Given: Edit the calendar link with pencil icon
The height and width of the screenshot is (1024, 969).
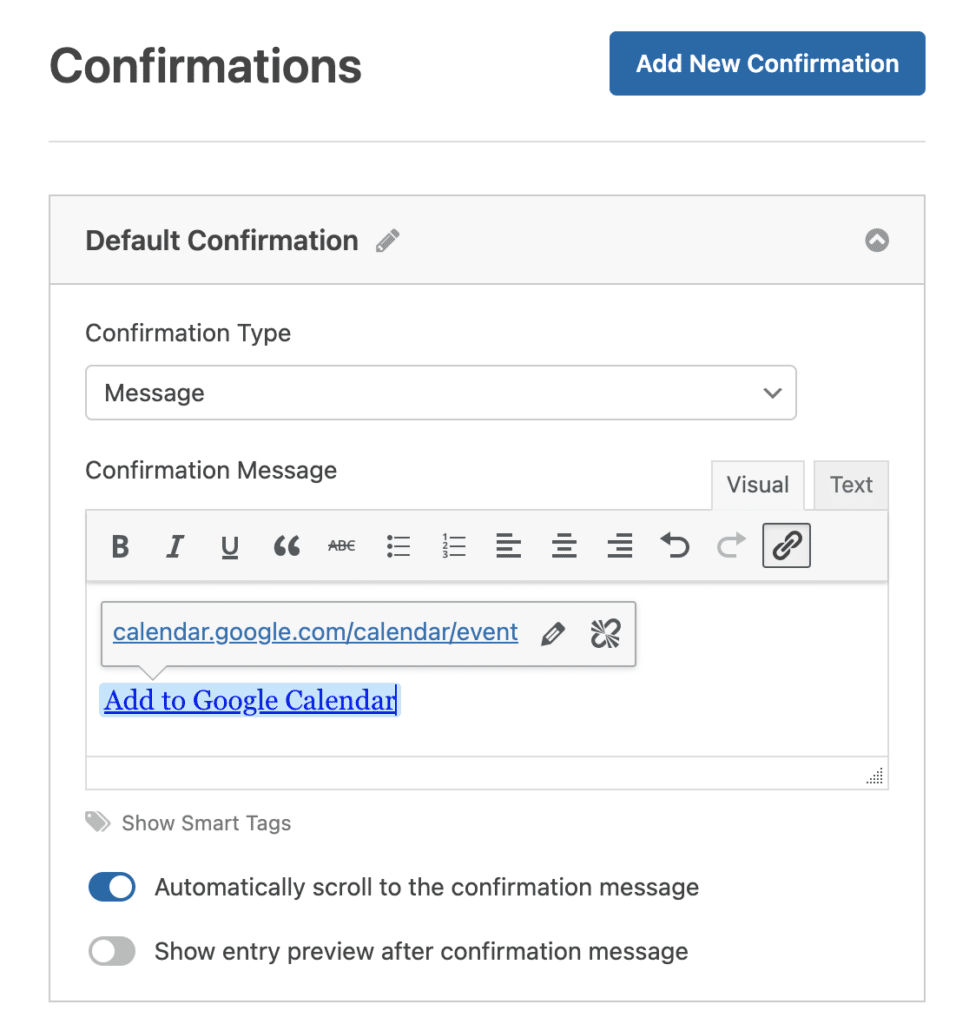Looking at the screenshot, I should tap(552, 633).
